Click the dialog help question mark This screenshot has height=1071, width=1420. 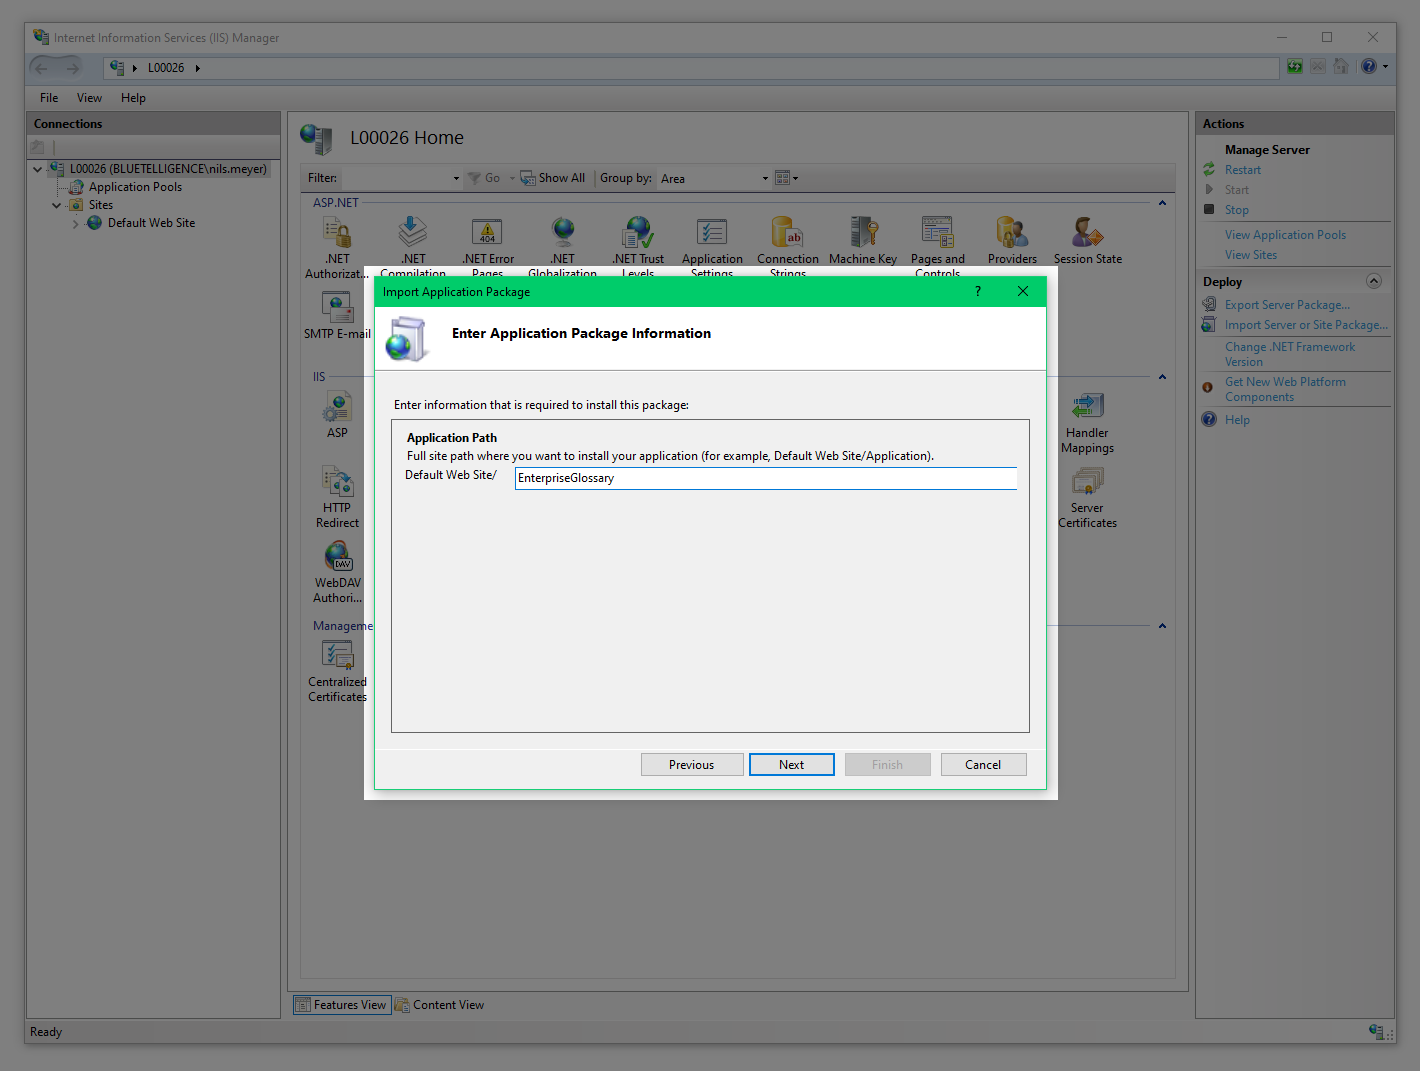click(978, 291)
